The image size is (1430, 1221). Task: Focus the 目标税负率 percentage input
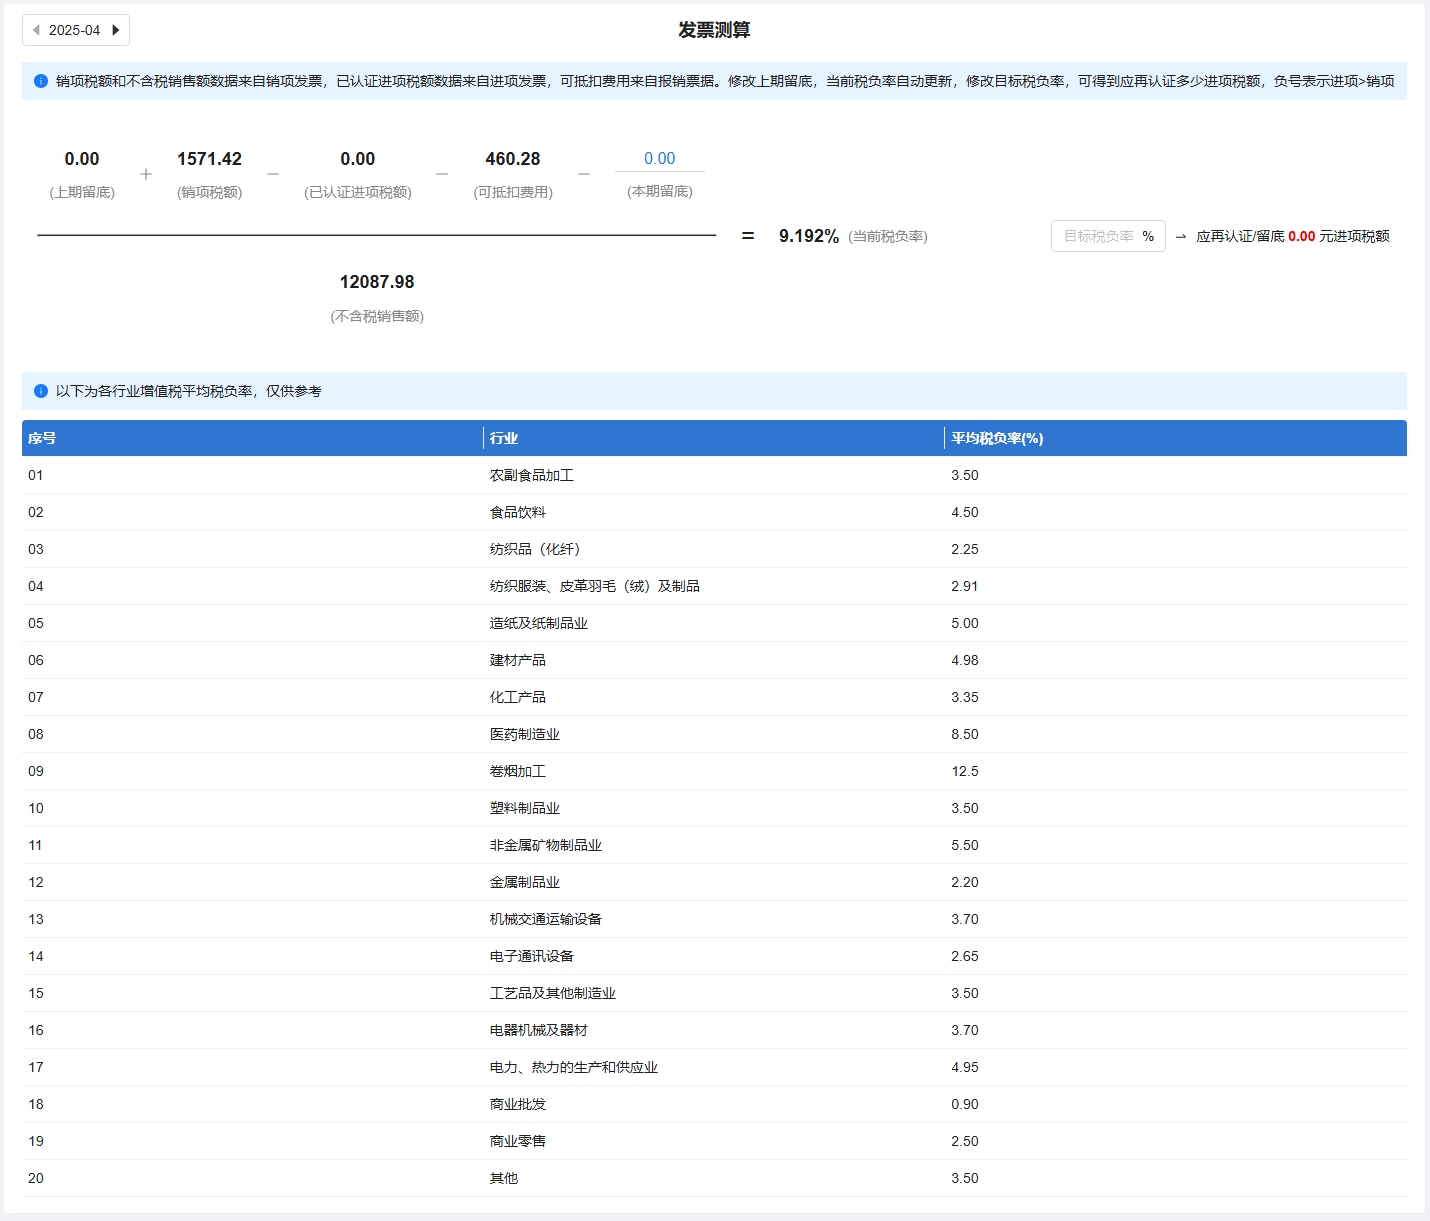tap(1098, 236)
